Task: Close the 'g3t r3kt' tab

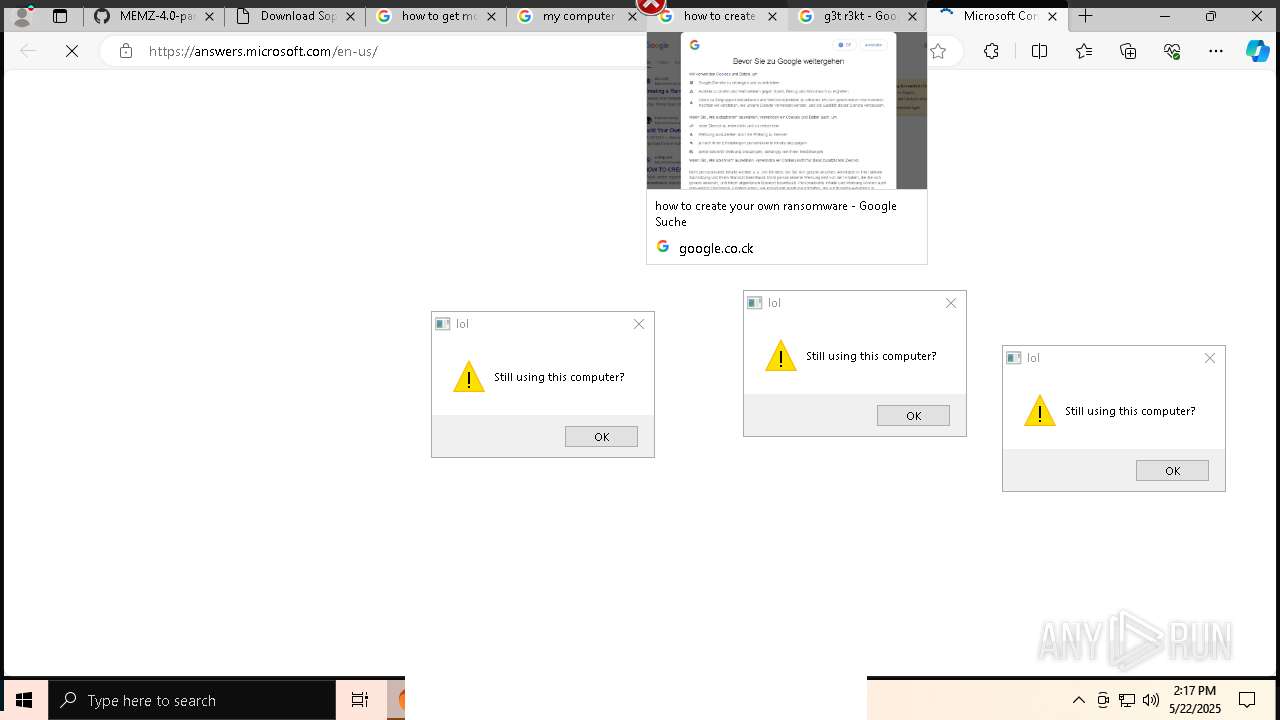Action: 912,16
